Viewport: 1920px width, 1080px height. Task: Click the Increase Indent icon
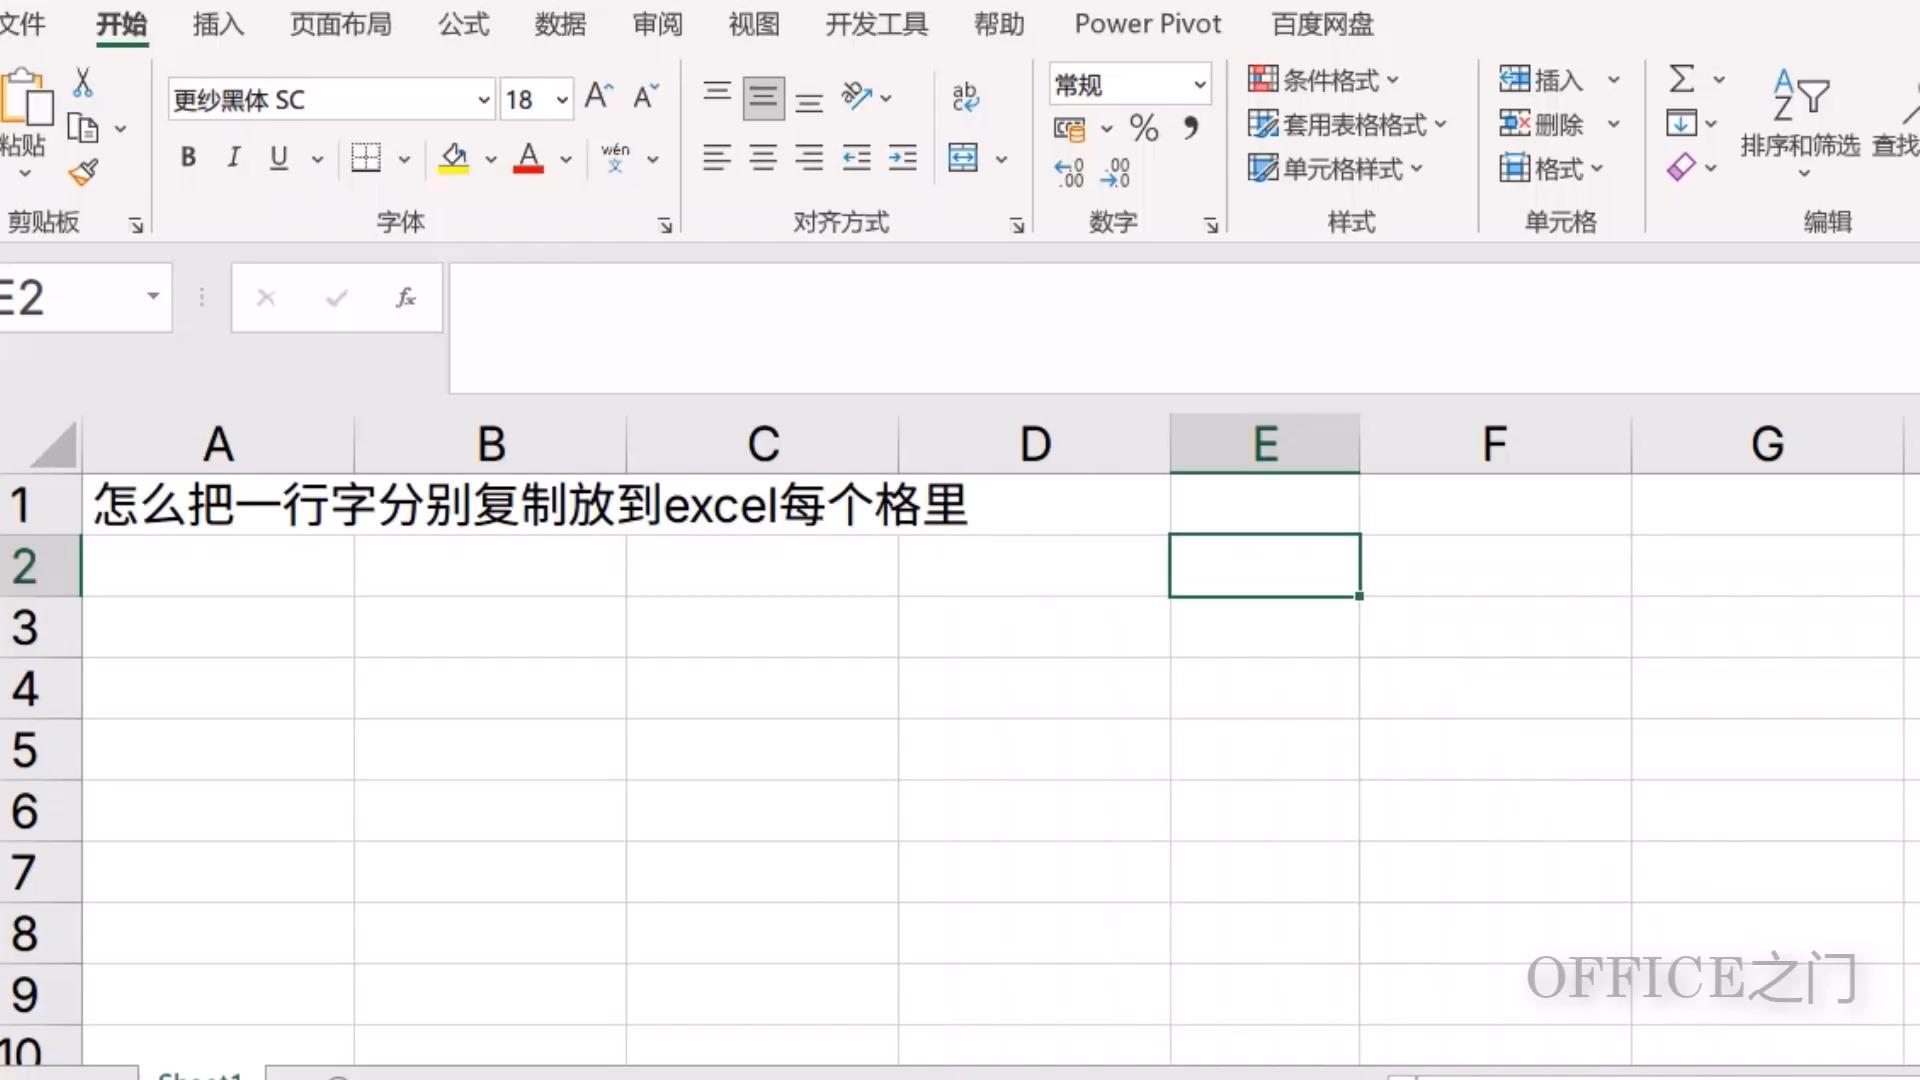tap(902, 158)
